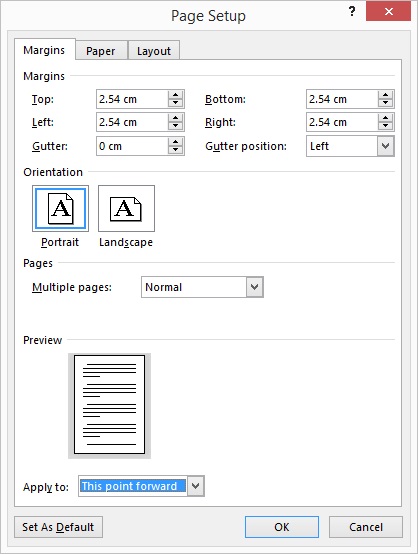Increase the Gutter value with up arrow
418x554 pixels.
pyautogui.click(x=176, y=142)
